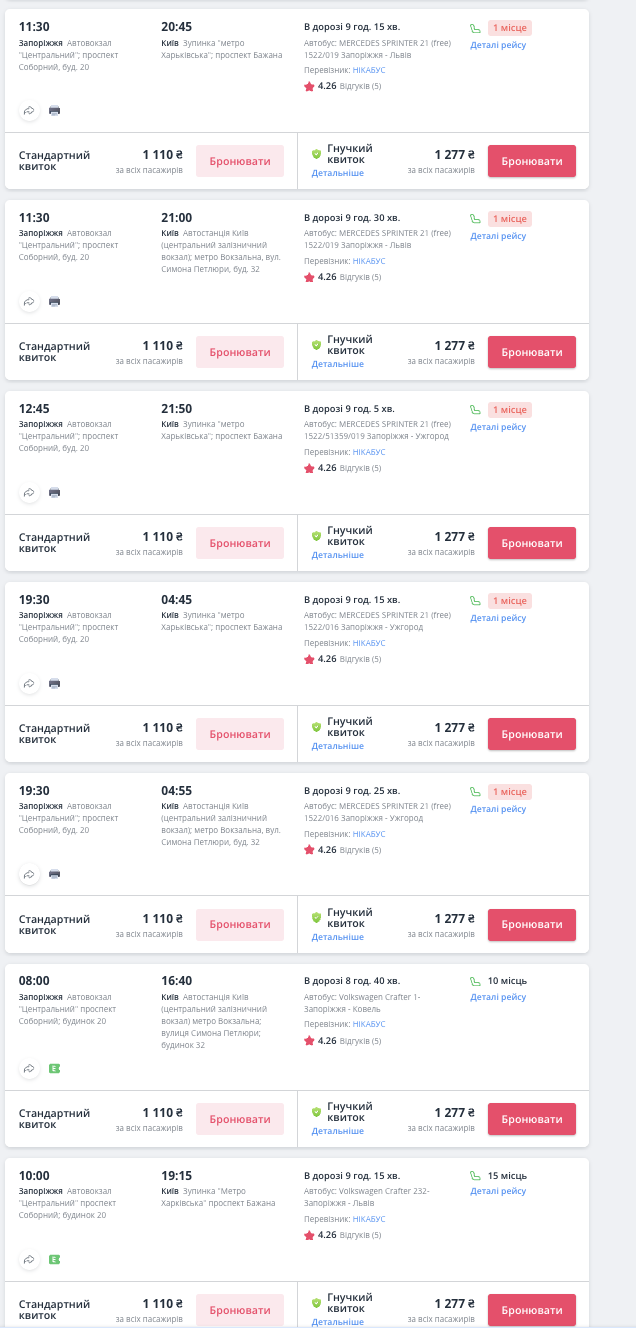Click "1 місце" badge on trip arriving 20:45
Screen dimensions: 636x1328
click(510, 28)
